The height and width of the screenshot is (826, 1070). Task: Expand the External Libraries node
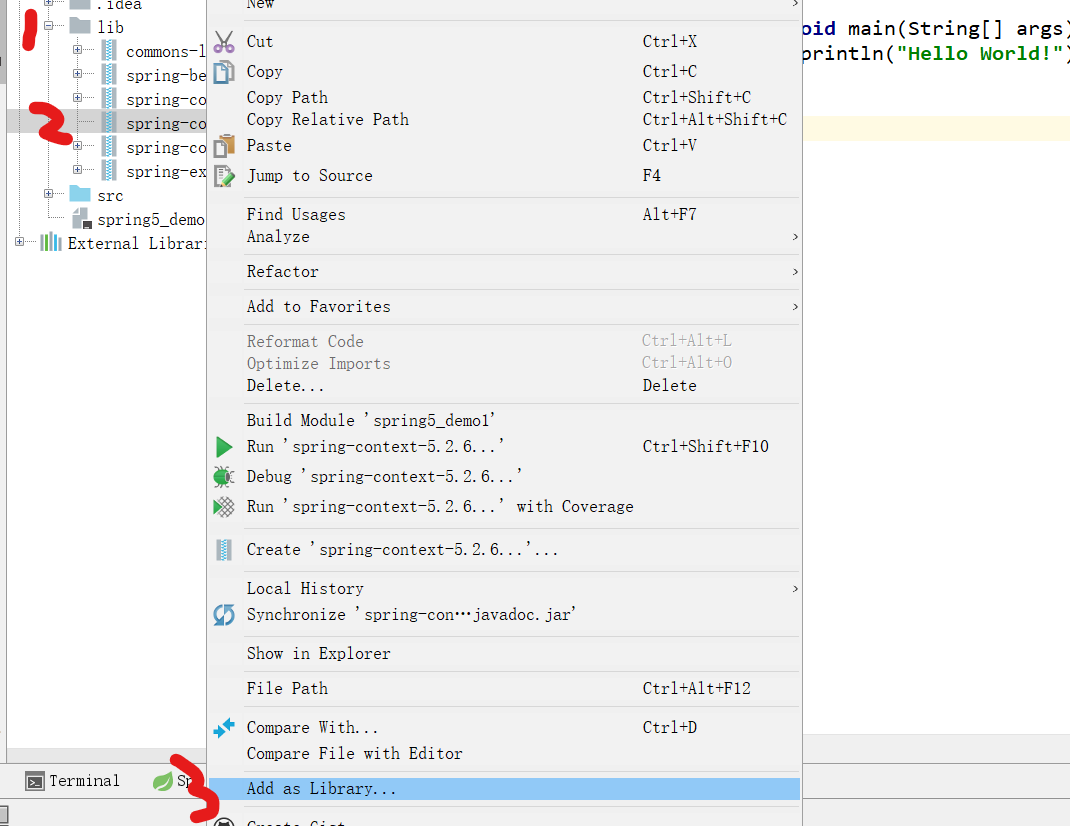click(x=20, y=242)
